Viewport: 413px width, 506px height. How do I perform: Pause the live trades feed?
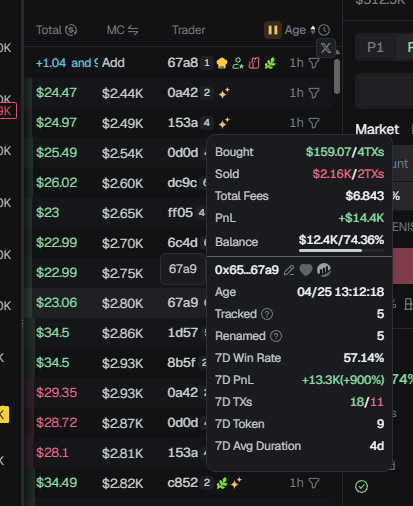pyautogui.click(x=273, y=30)
